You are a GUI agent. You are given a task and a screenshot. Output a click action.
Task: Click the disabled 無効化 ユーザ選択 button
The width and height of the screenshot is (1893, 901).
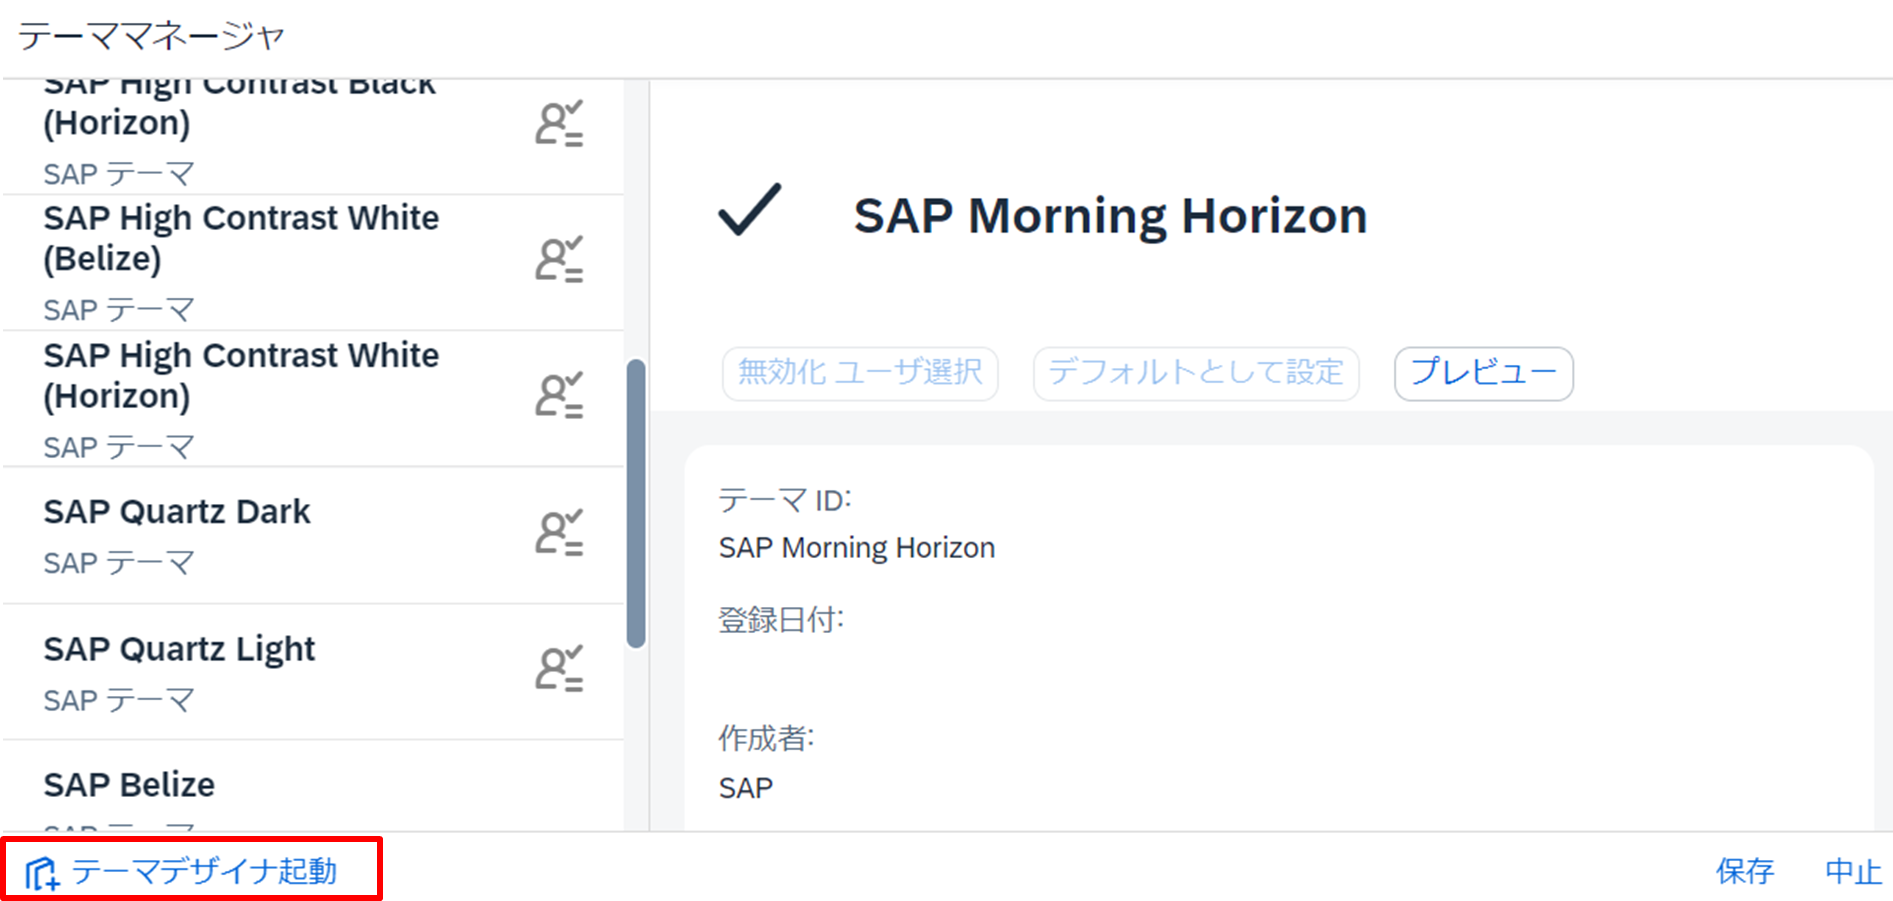pyautogui.click(x=860, y=373)
